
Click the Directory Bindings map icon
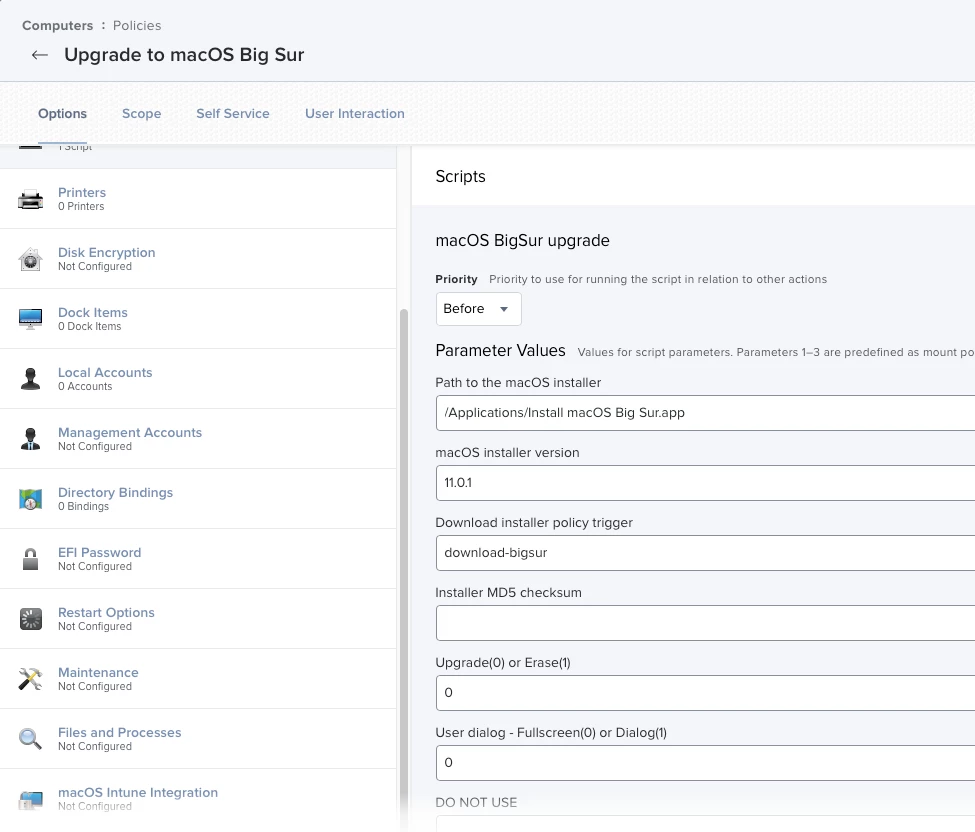[30, 499]
